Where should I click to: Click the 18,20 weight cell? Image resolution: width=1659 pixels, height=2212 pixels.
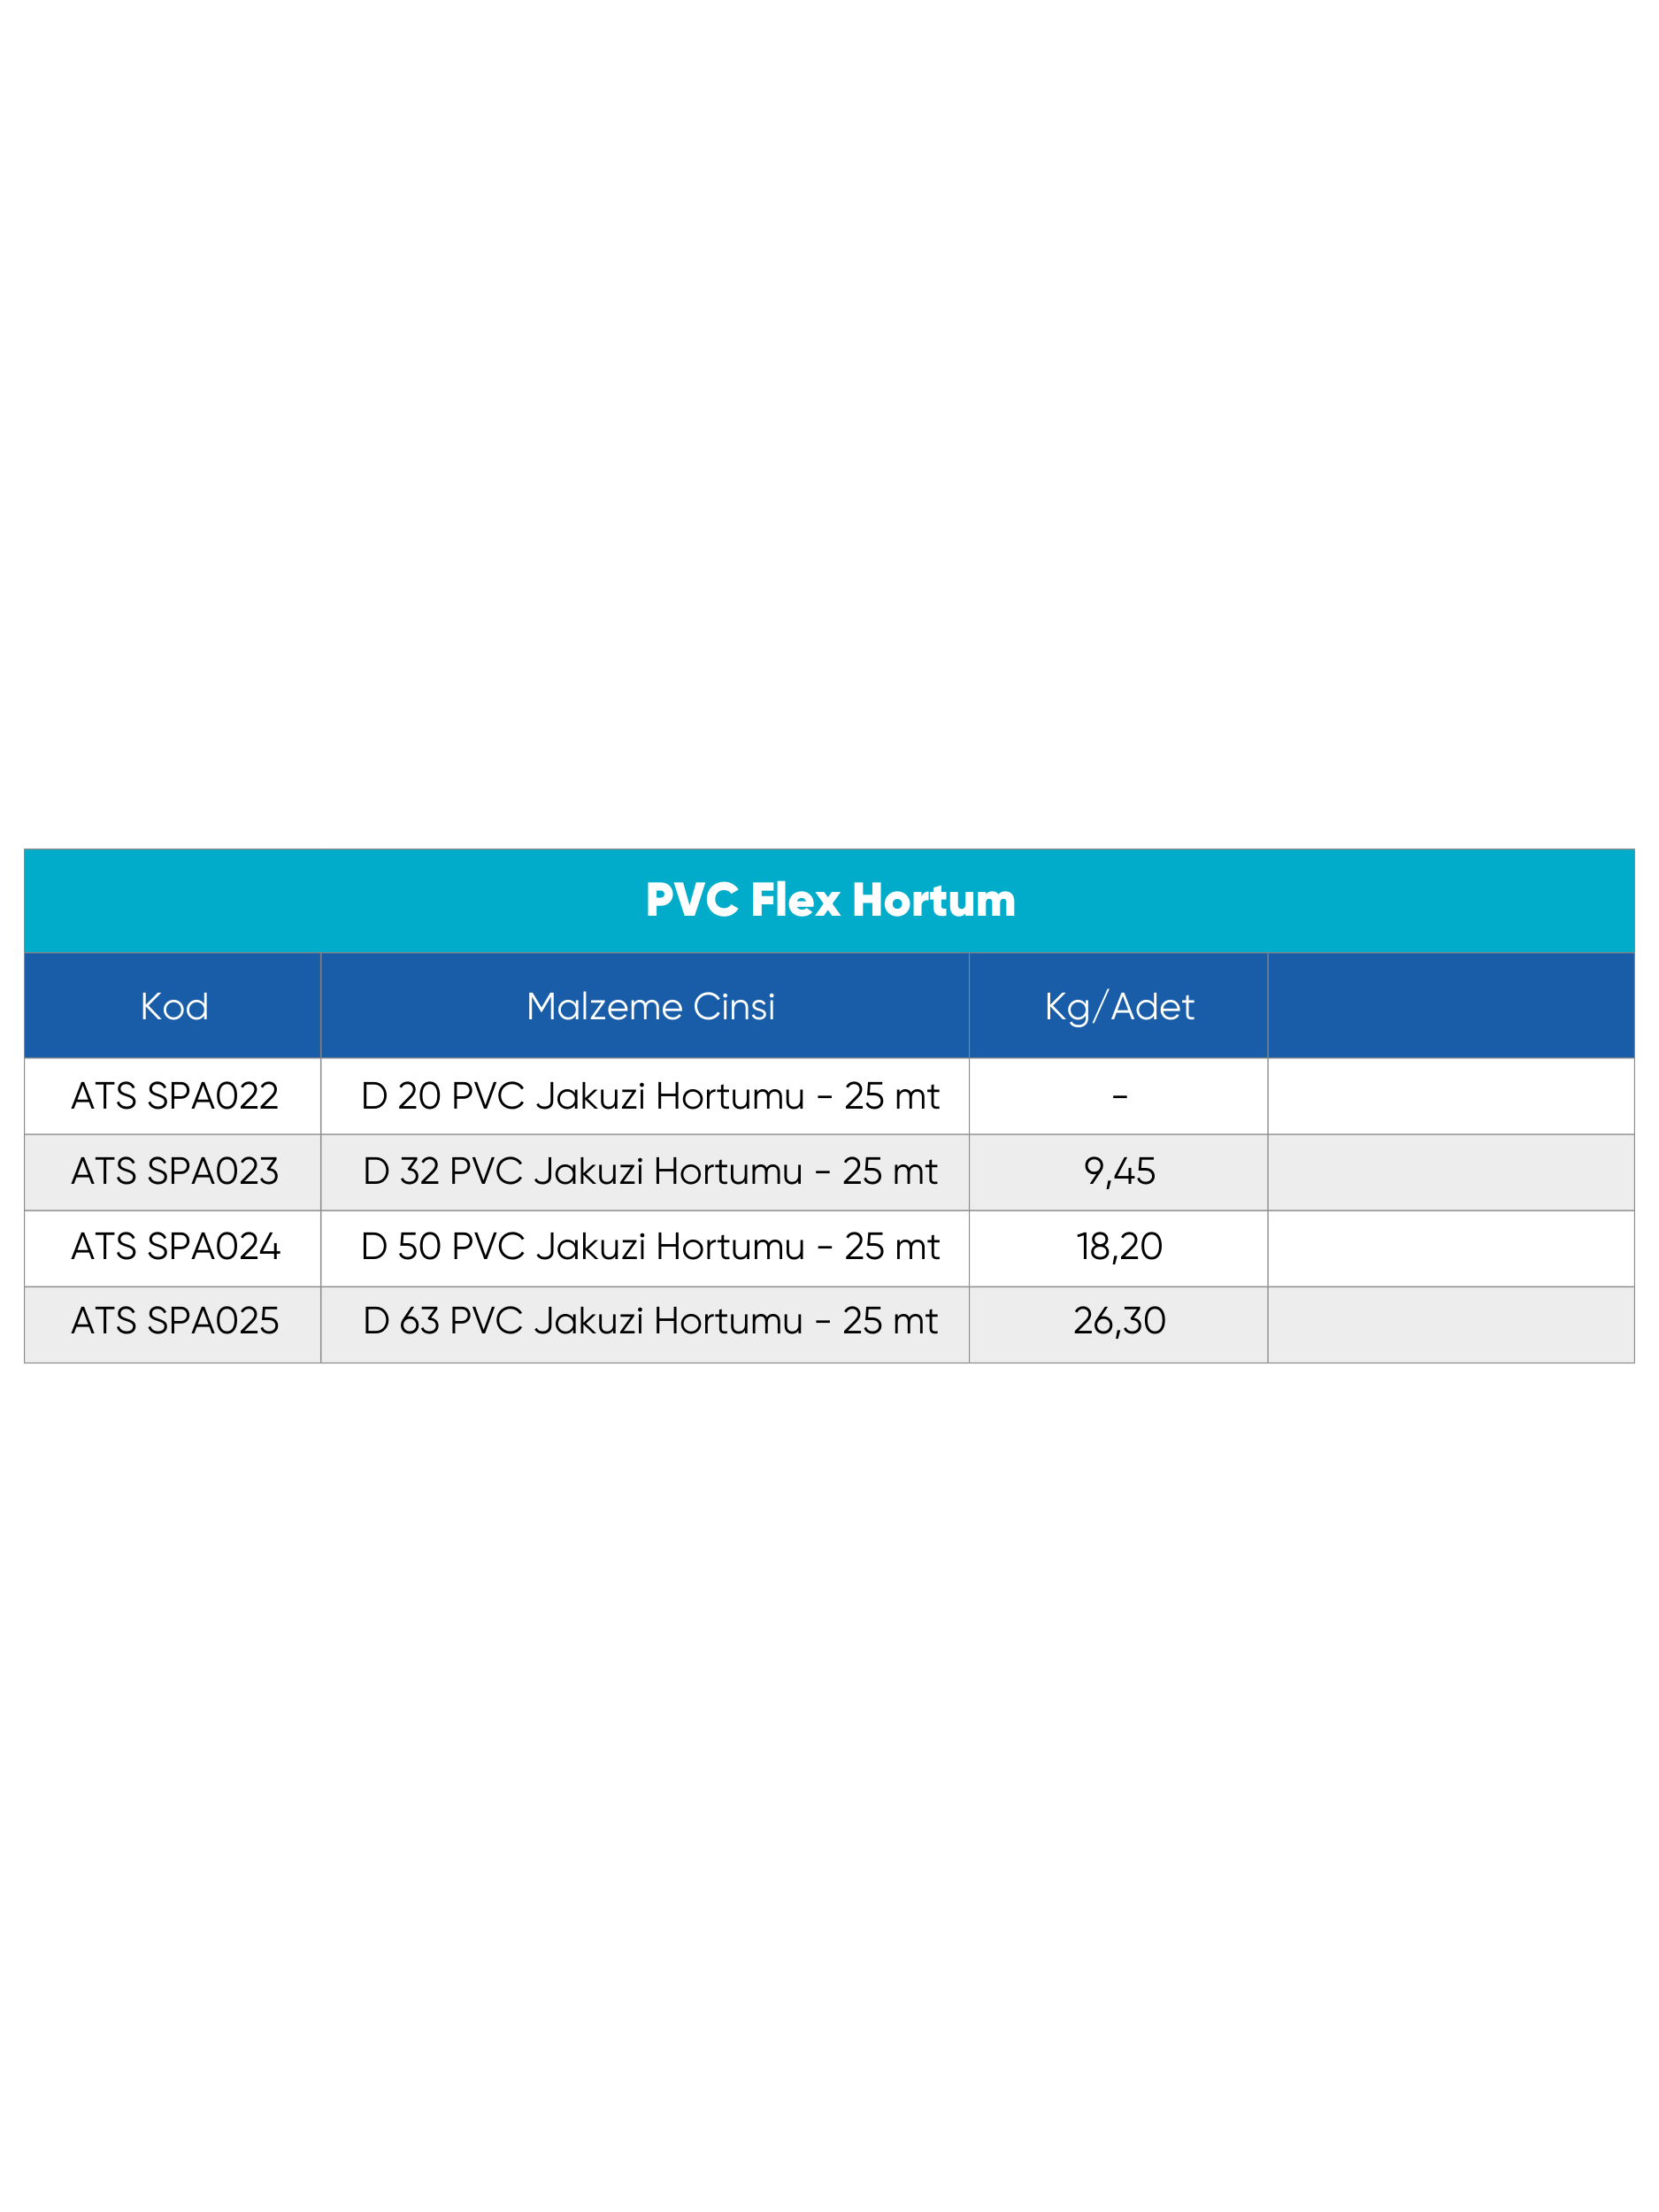coord(1119,1247)
